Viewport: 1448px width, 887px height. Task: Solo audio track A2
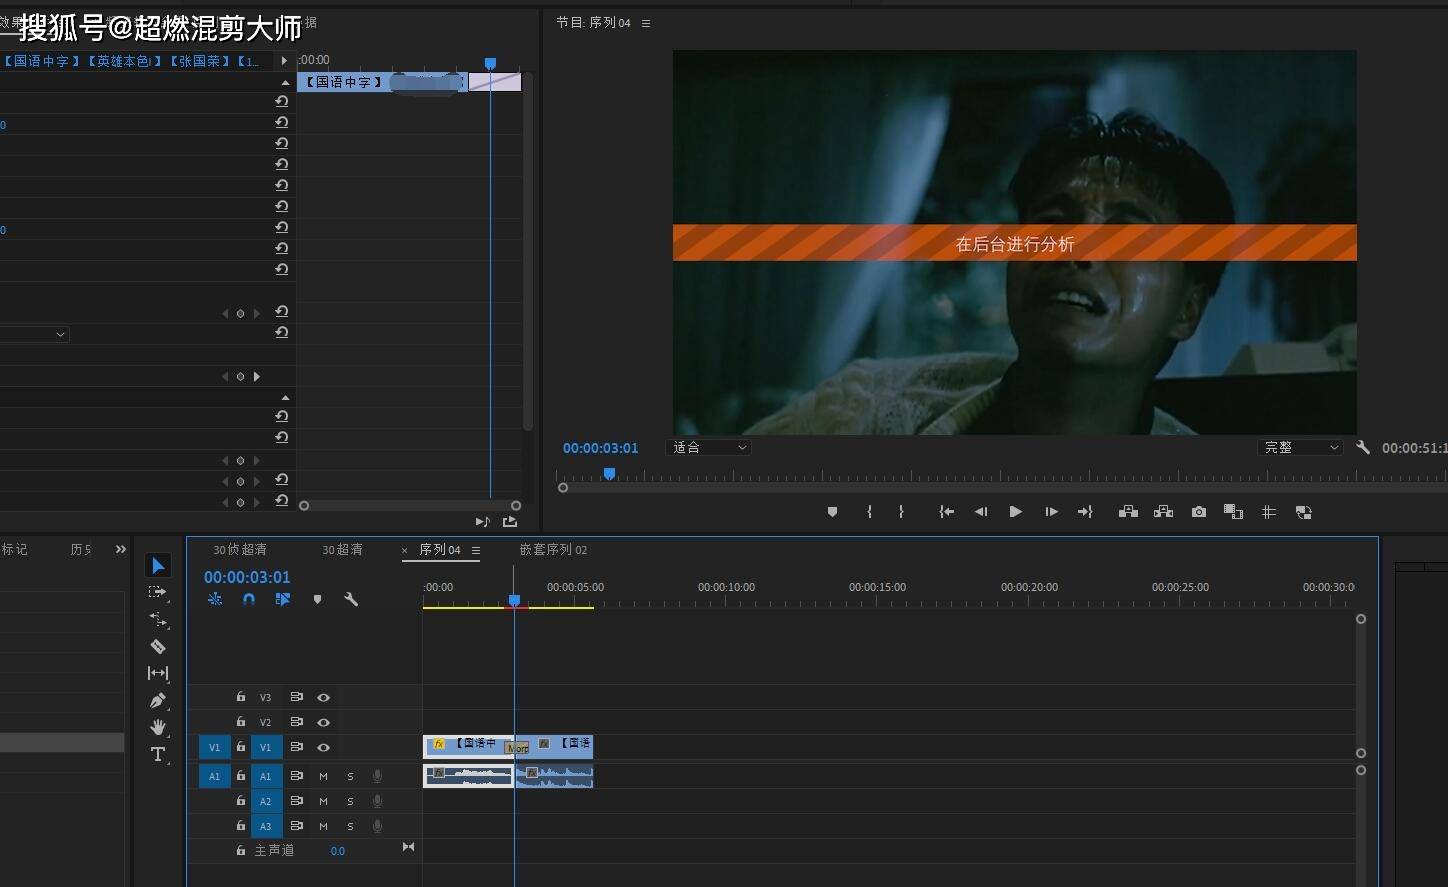350,801
